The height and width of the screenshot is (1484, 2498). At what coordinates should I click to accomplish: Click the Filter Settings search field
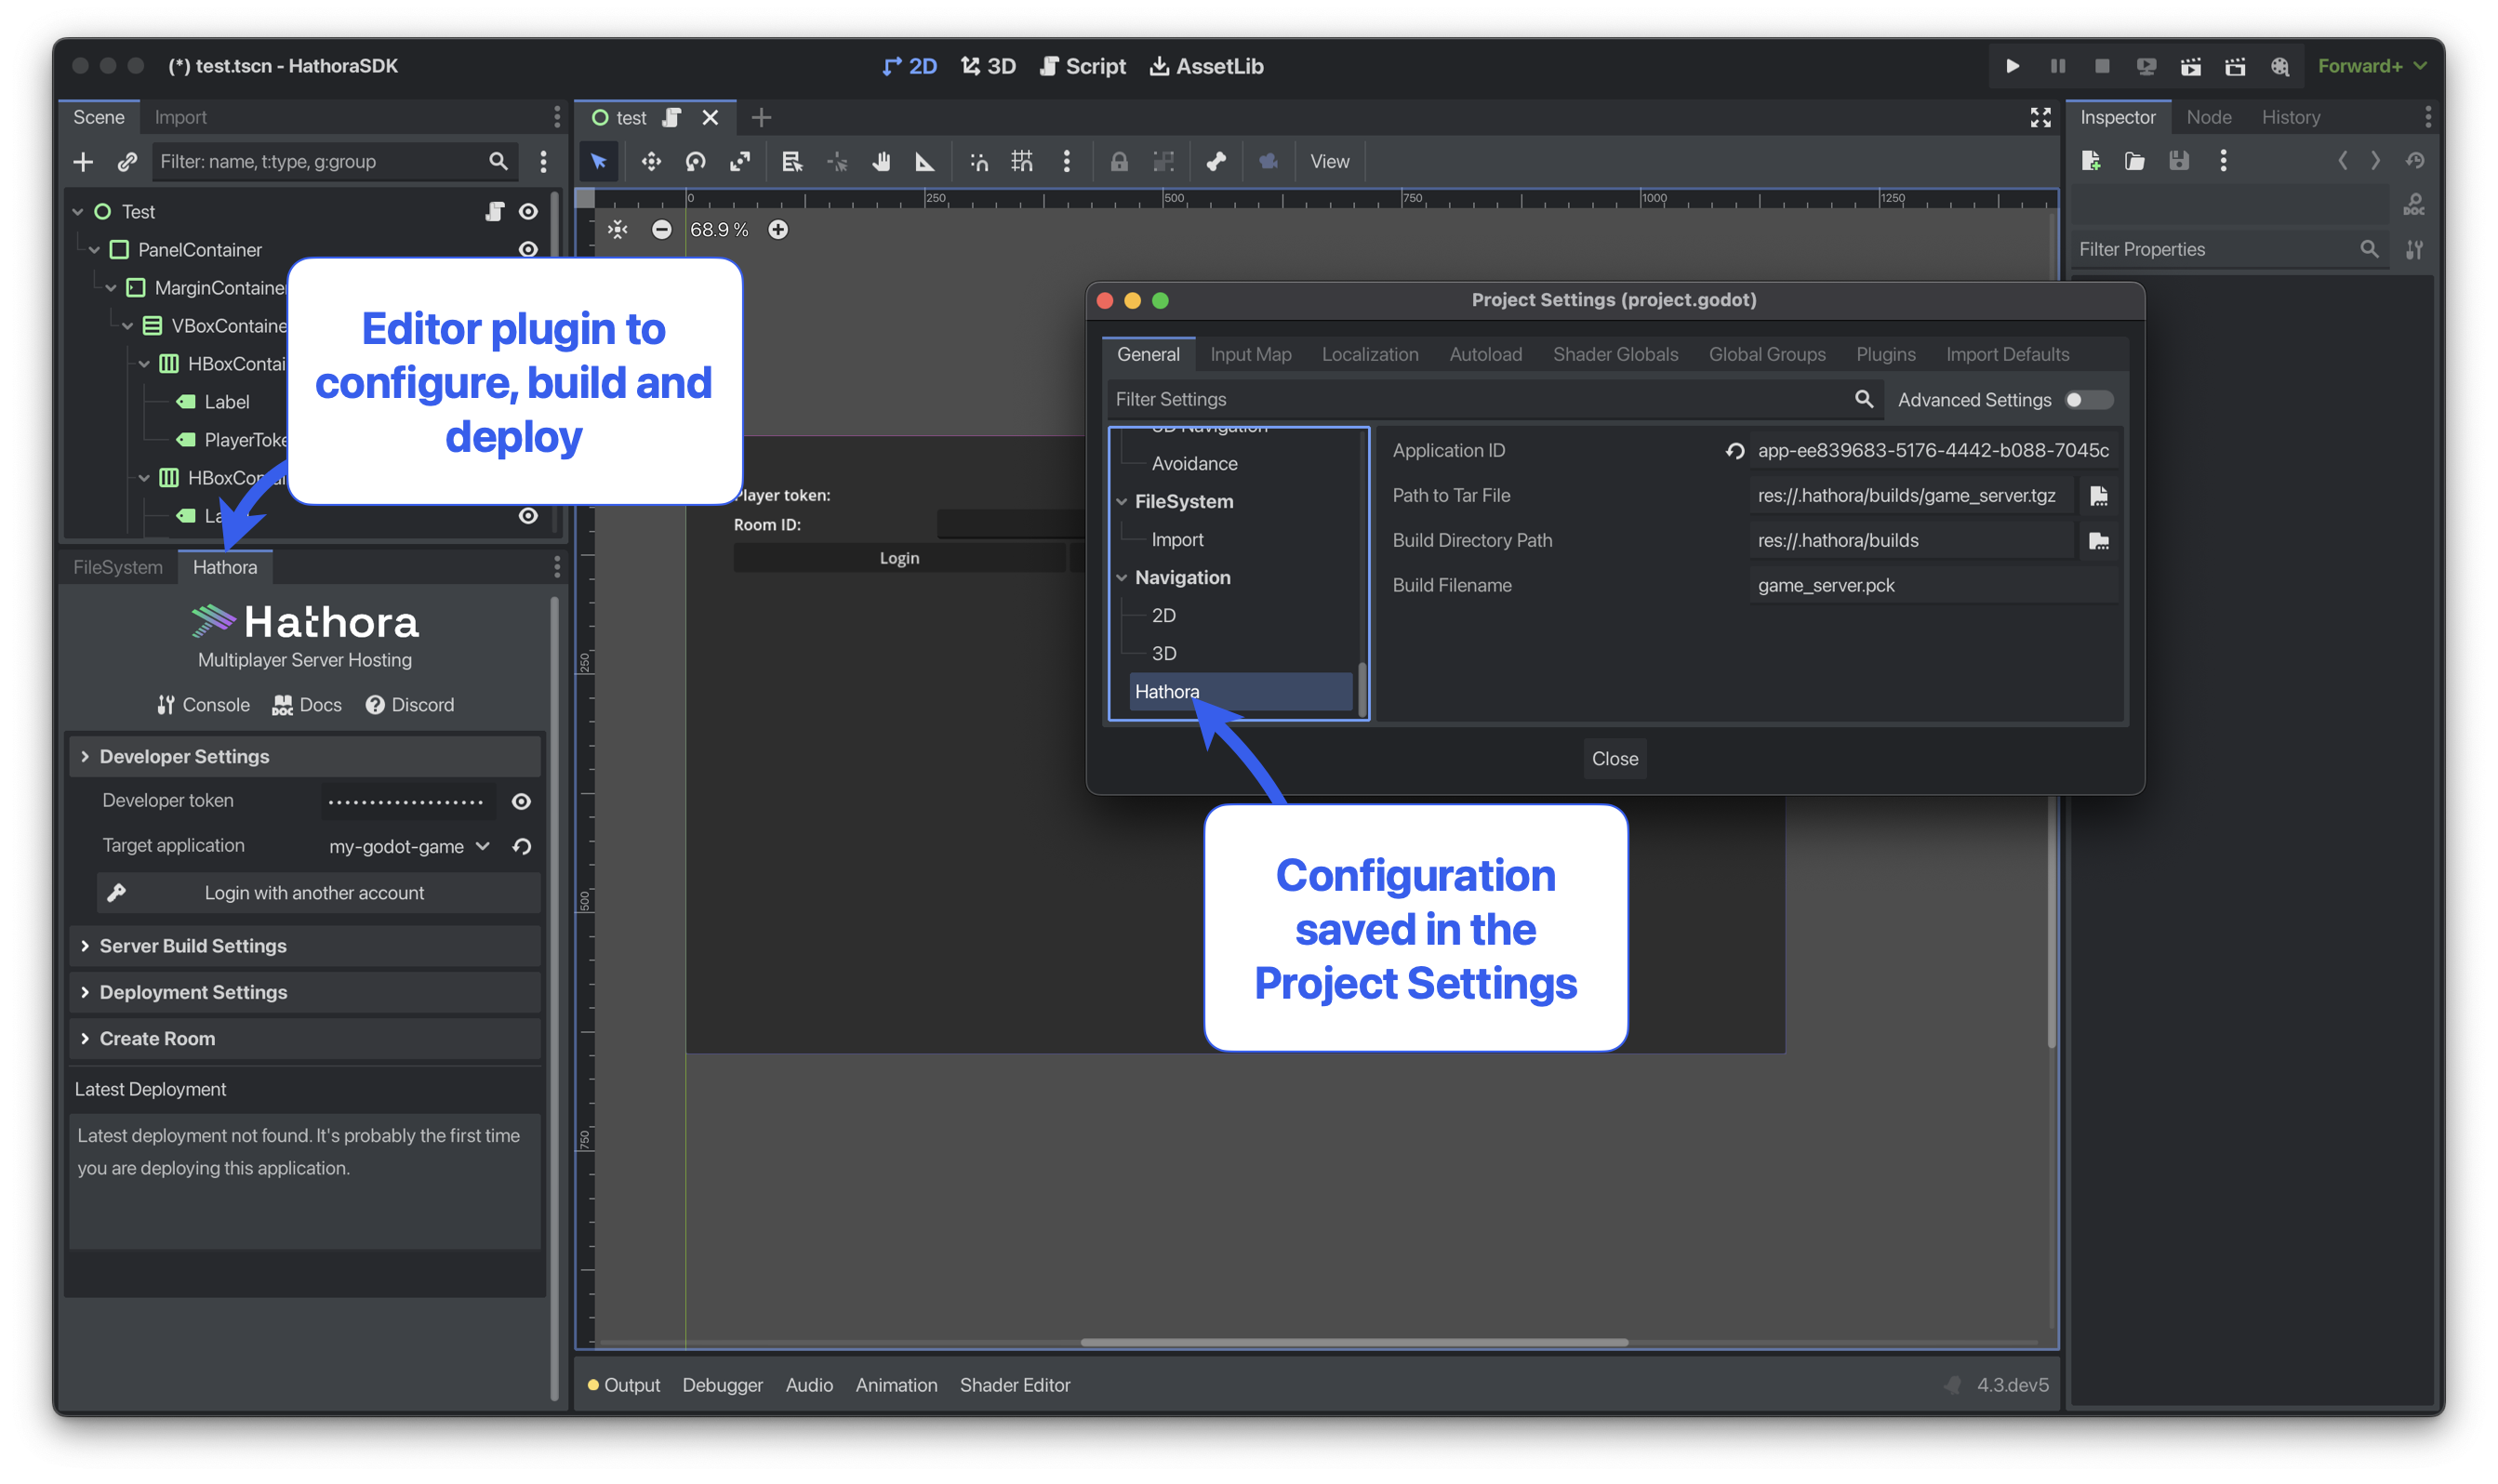coord(1480,399)
